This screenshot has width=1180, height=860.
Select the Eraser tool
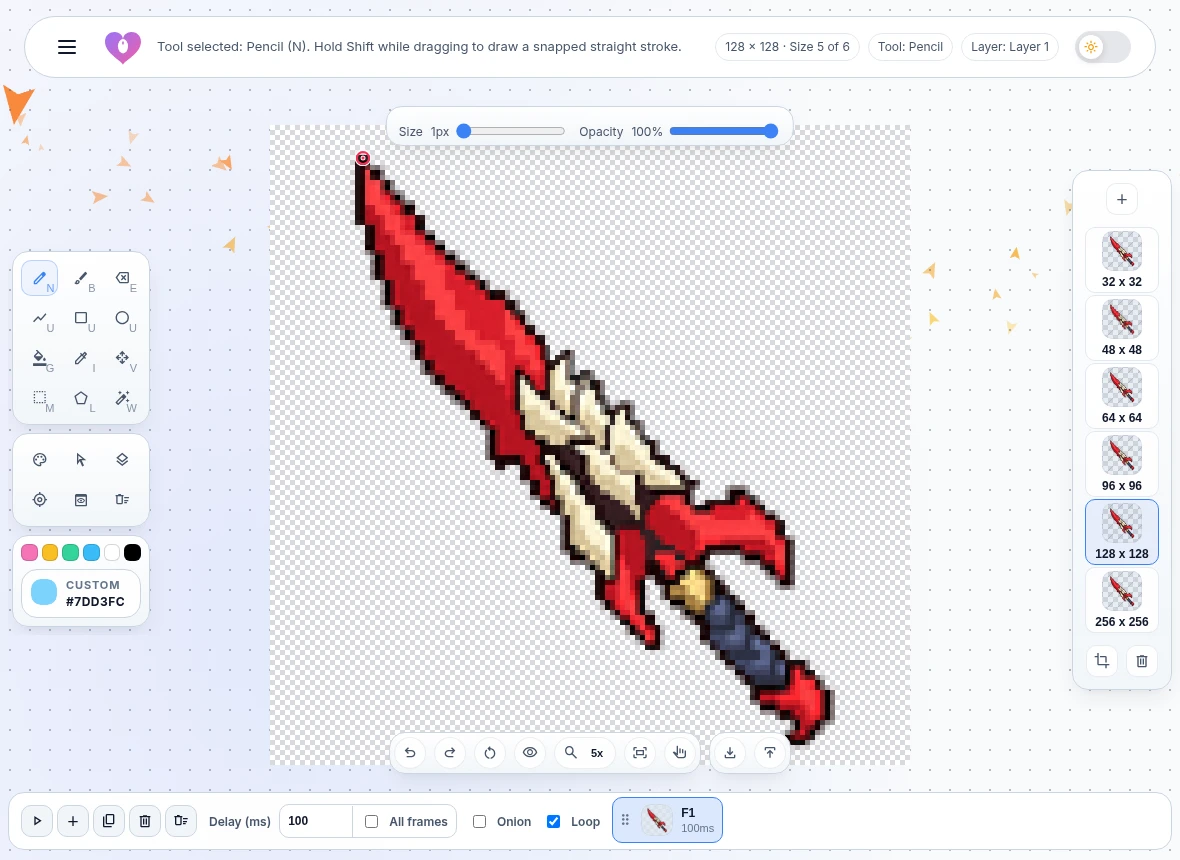[123, 278]
